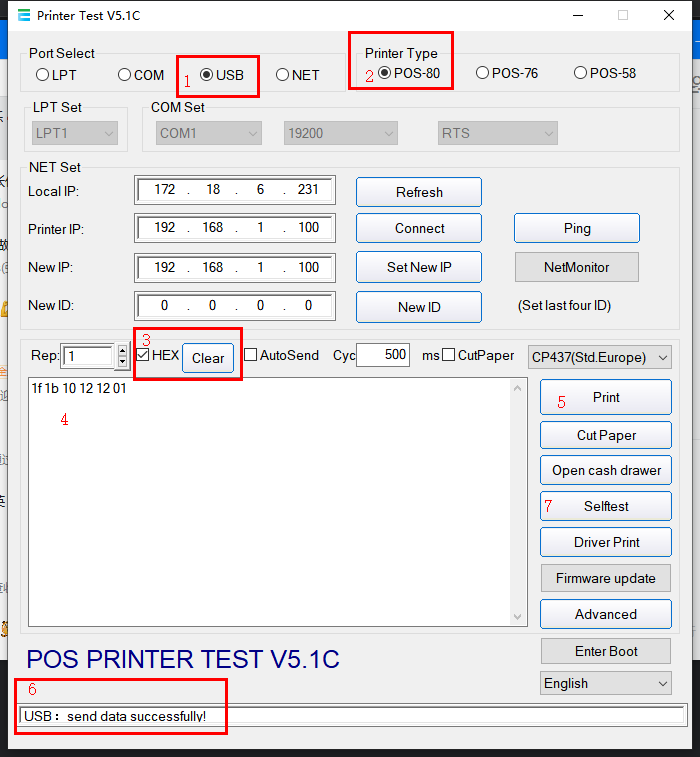Enable the AutoSend checkbox
Viewport: 700px width, 757px height.
point(251,355)
